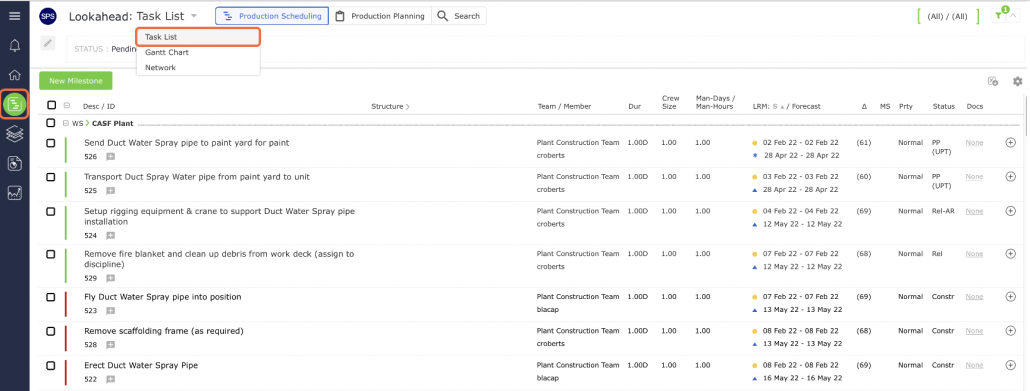This screenshot has height=391, width=1030.
Task: Click plus icon on task 522 row
Action: (1010, 365)
